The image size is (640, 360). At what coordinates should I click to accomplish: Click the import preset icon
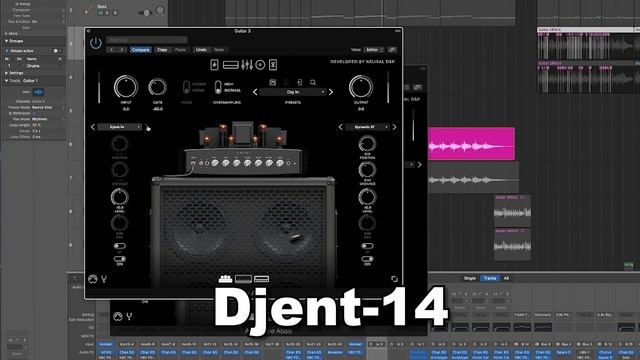tap(299, 82)
